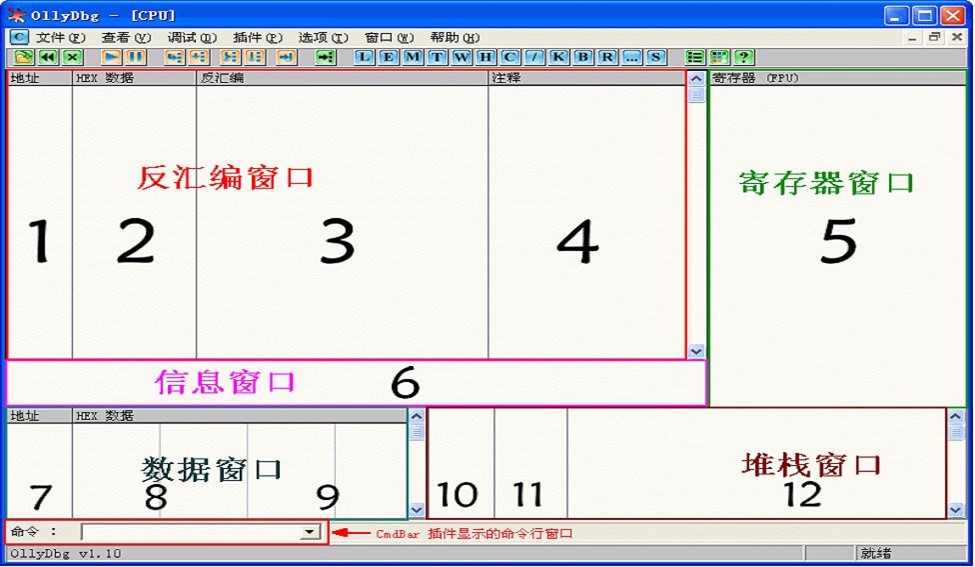
Task: Click the Trace into toolbar icon
Action: (x=230, y=57)
